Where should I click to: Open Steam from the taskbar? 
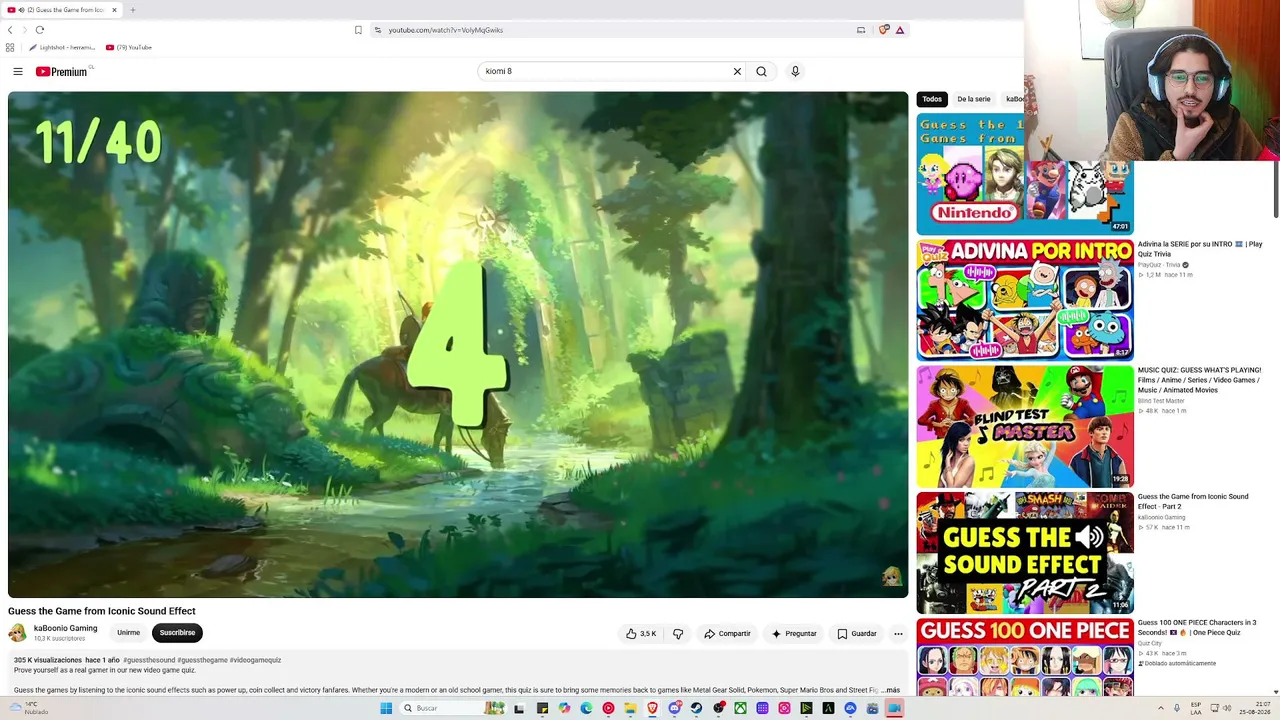point(696,708)
